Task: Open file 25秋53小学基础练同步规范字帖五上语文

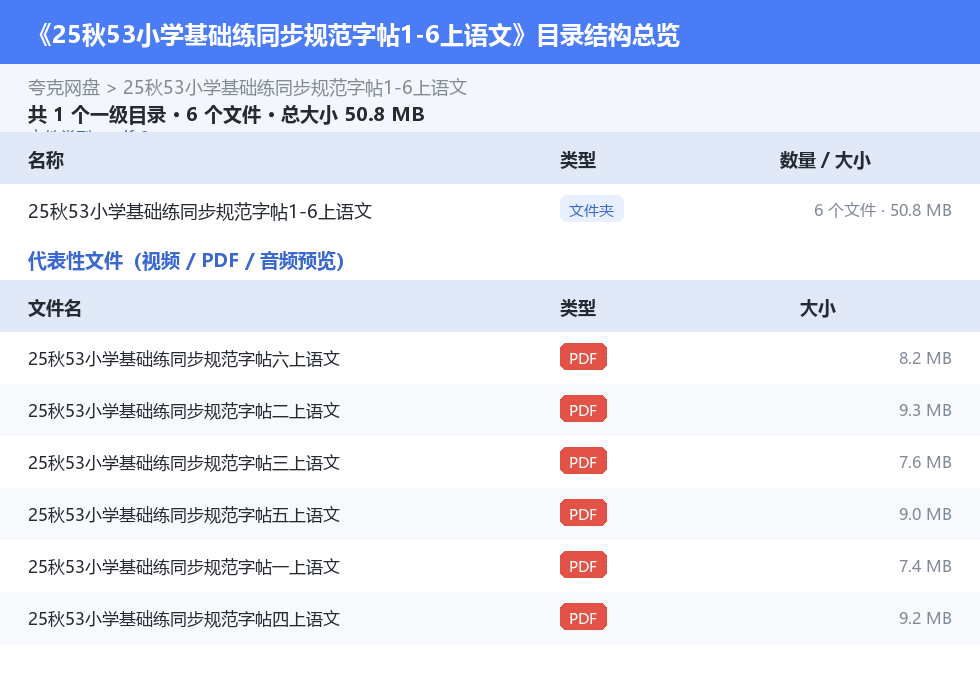Action: point(184,515)
